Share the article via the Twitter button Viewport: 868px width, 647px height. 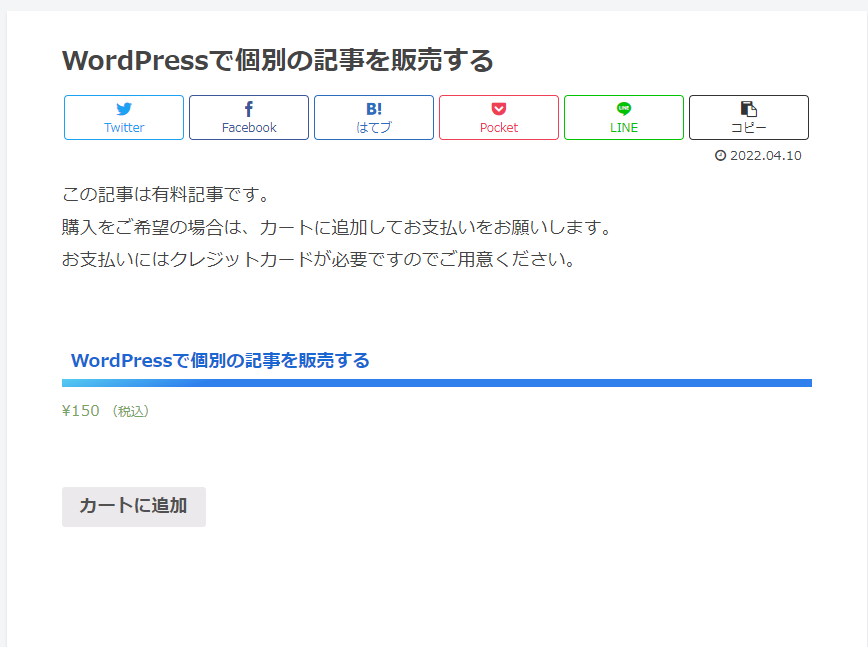click(x=124, y=117)
